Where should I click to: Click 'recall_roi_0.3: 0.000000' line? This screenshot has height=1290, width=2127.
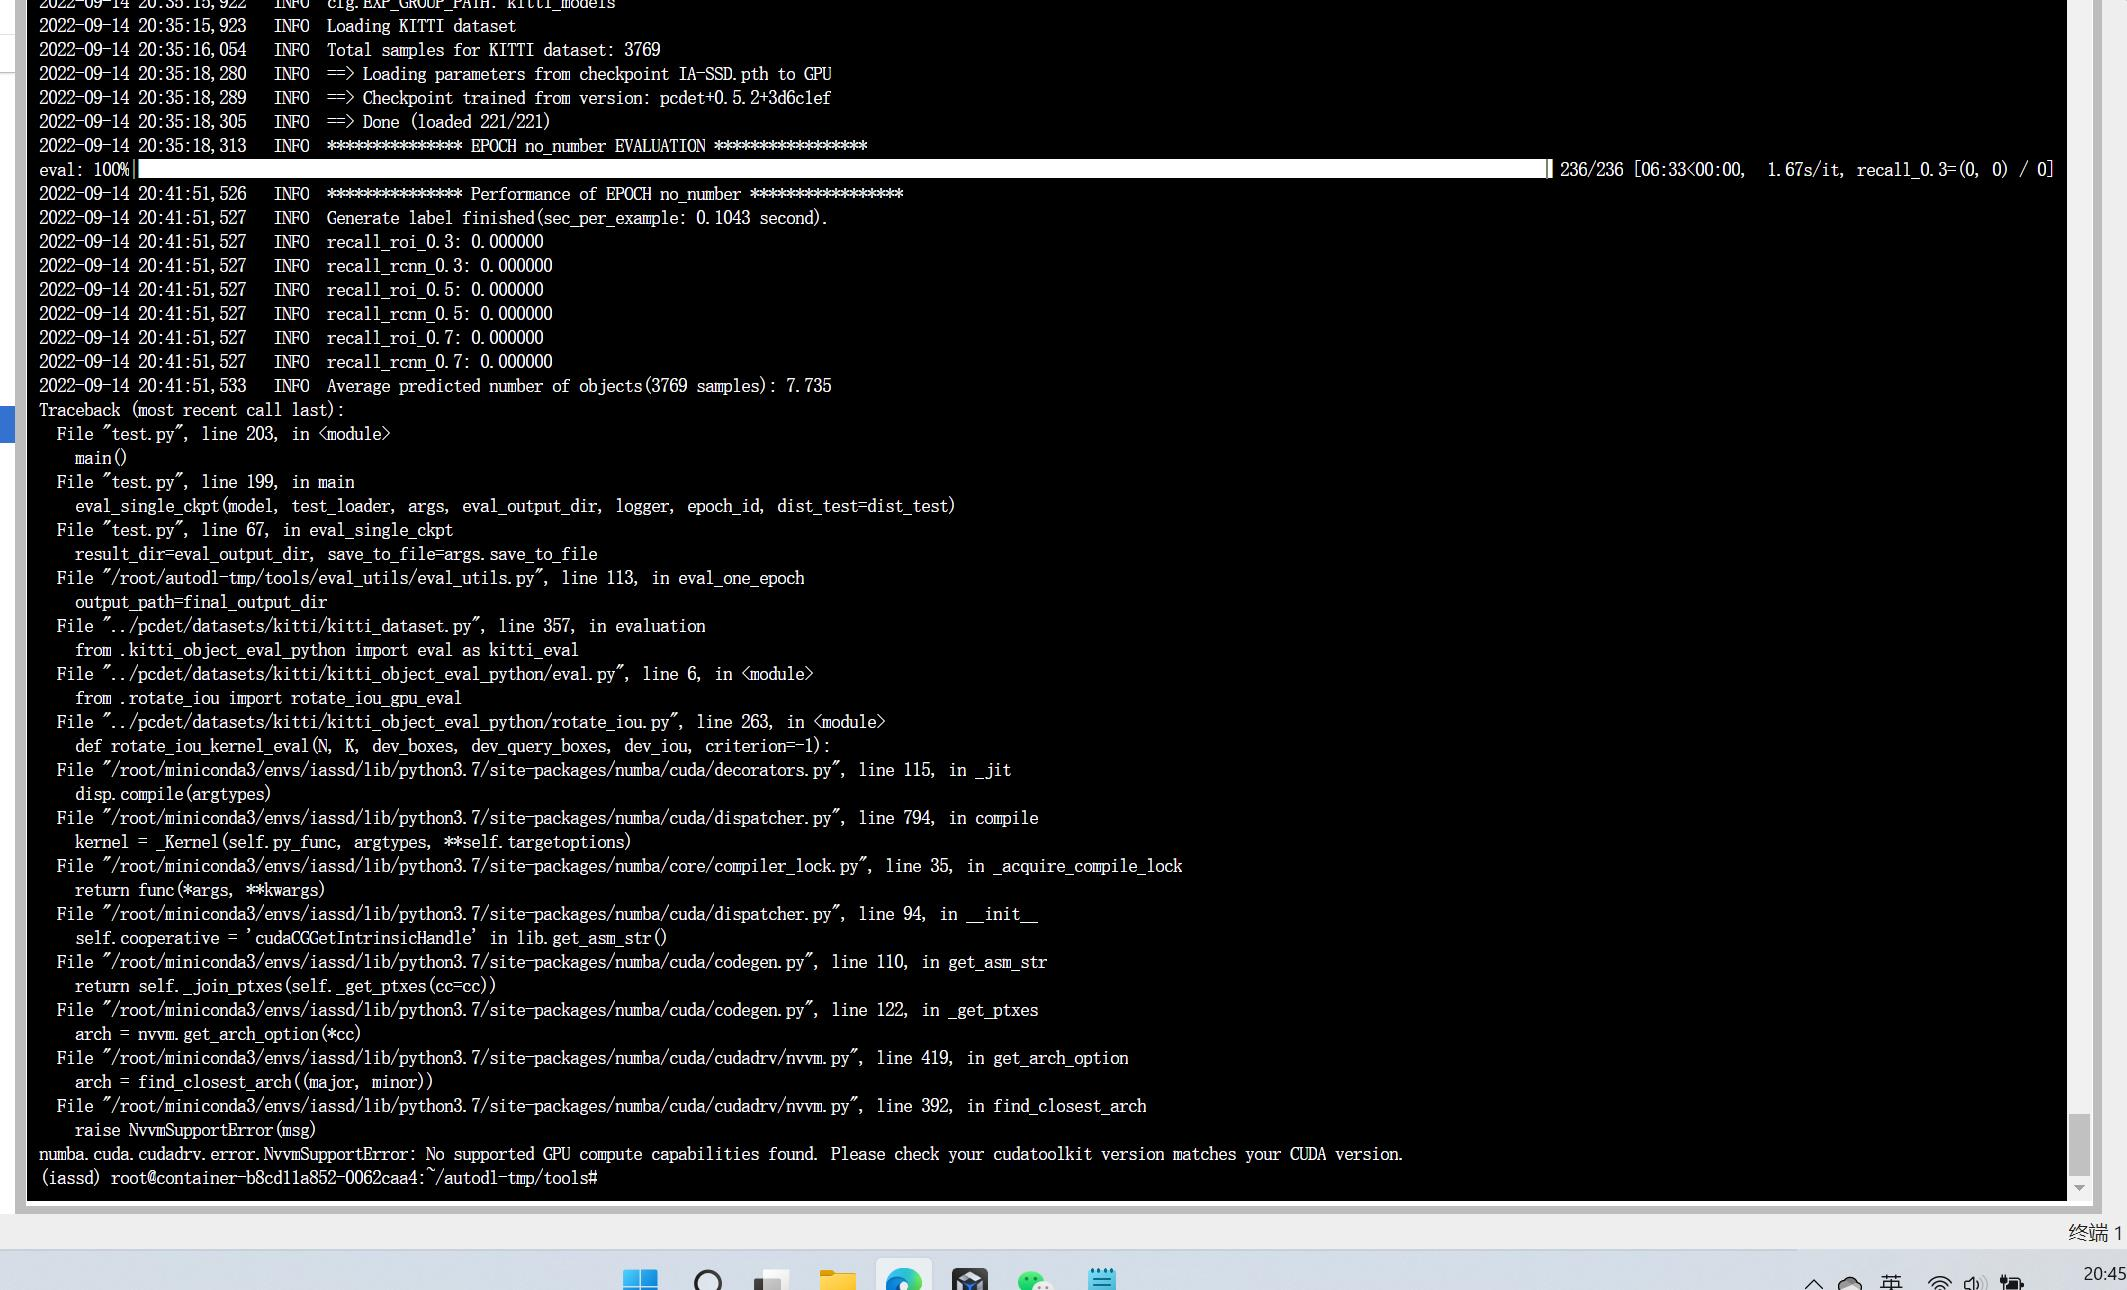pyautogui.click(x=435, y=242)
